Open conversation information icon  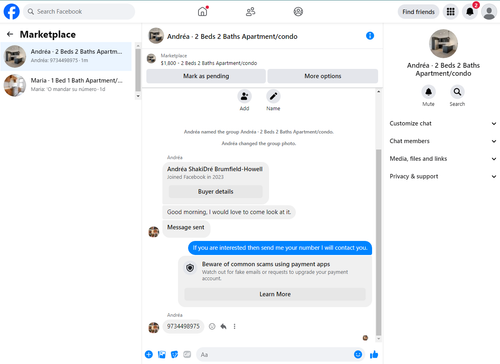click(370, 36)
